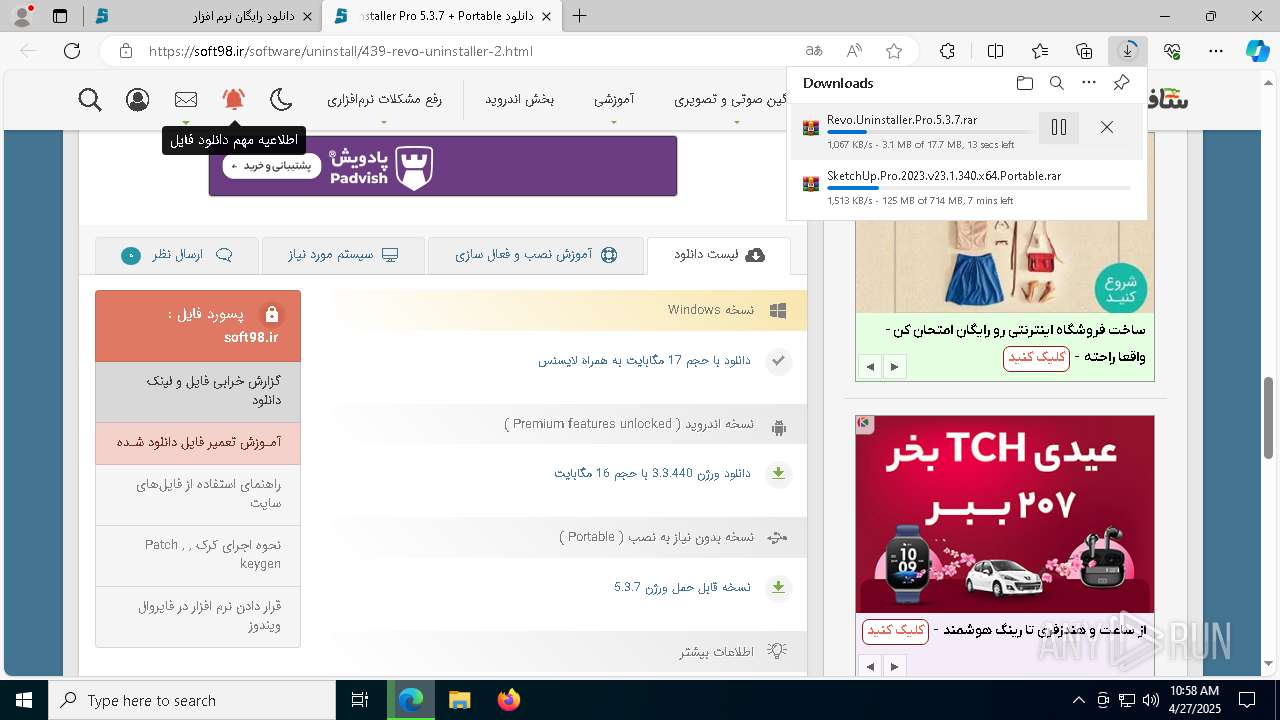Click راهنمای استفاده از فایل‌های سایت
The height and width of the screenshot is (720, 1280).
tap(198, 494)
